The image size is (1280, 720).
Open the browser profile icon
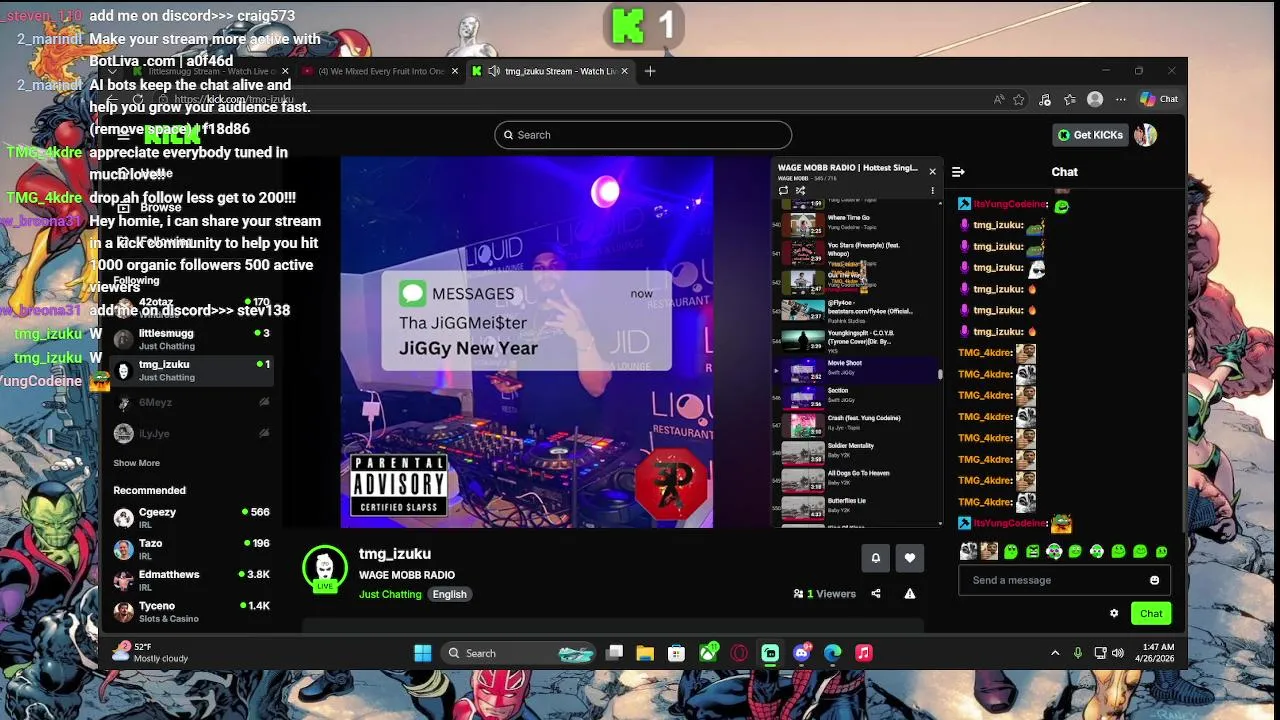coord(1095,99)
